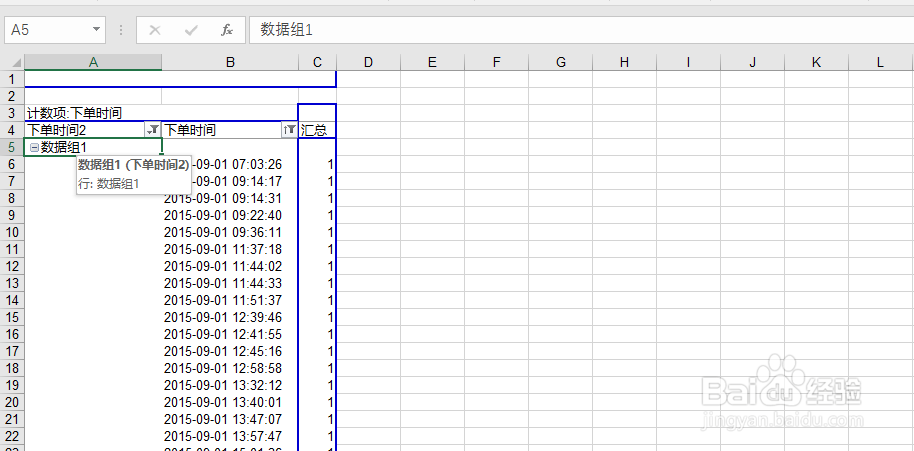Click the time cell ending 07:03:26
This screenshot has width=914, height=451.
pos(230,165)
